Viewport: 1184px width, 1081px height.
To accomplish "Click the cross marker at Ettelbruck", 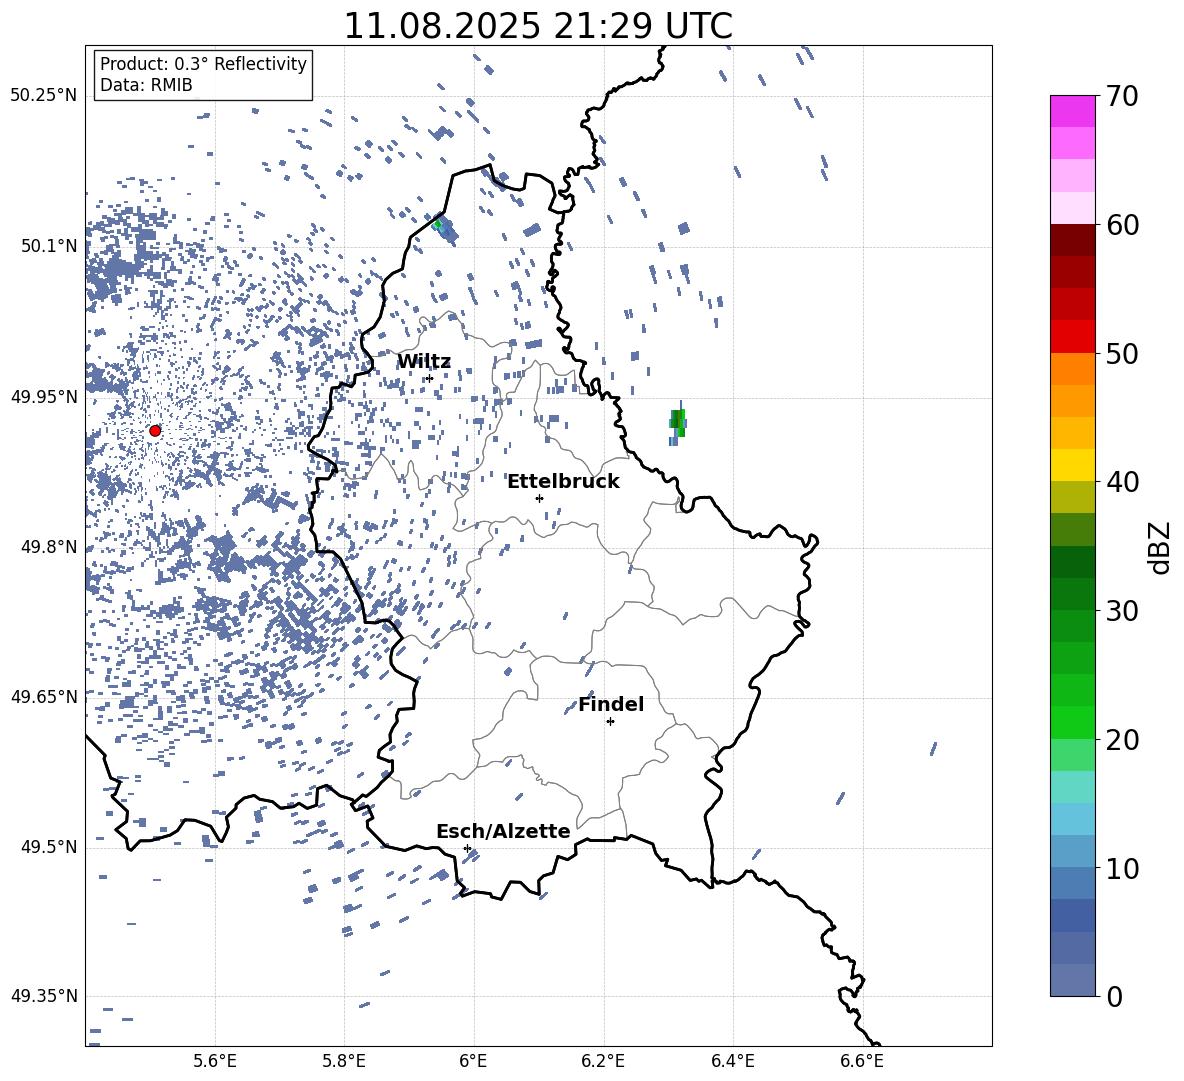I will pos(539,498).
